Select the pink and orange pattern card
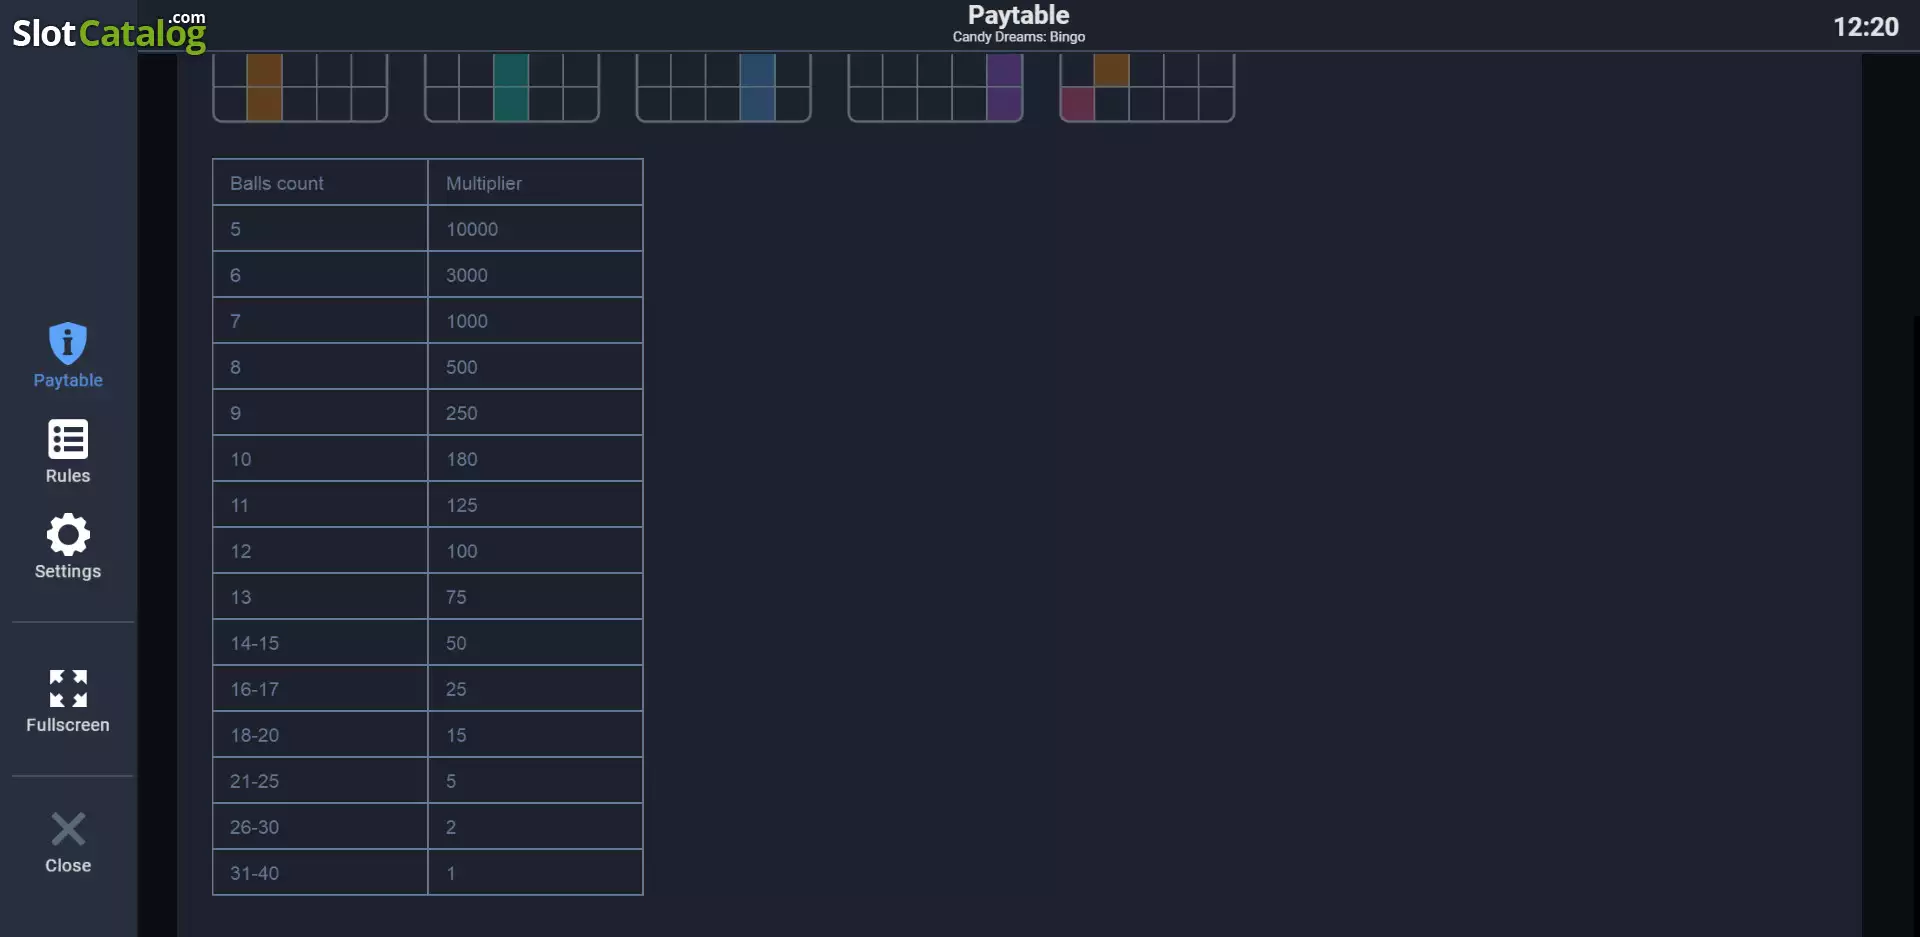The height and width of the screenshot is (937, 1920). 1147,88
